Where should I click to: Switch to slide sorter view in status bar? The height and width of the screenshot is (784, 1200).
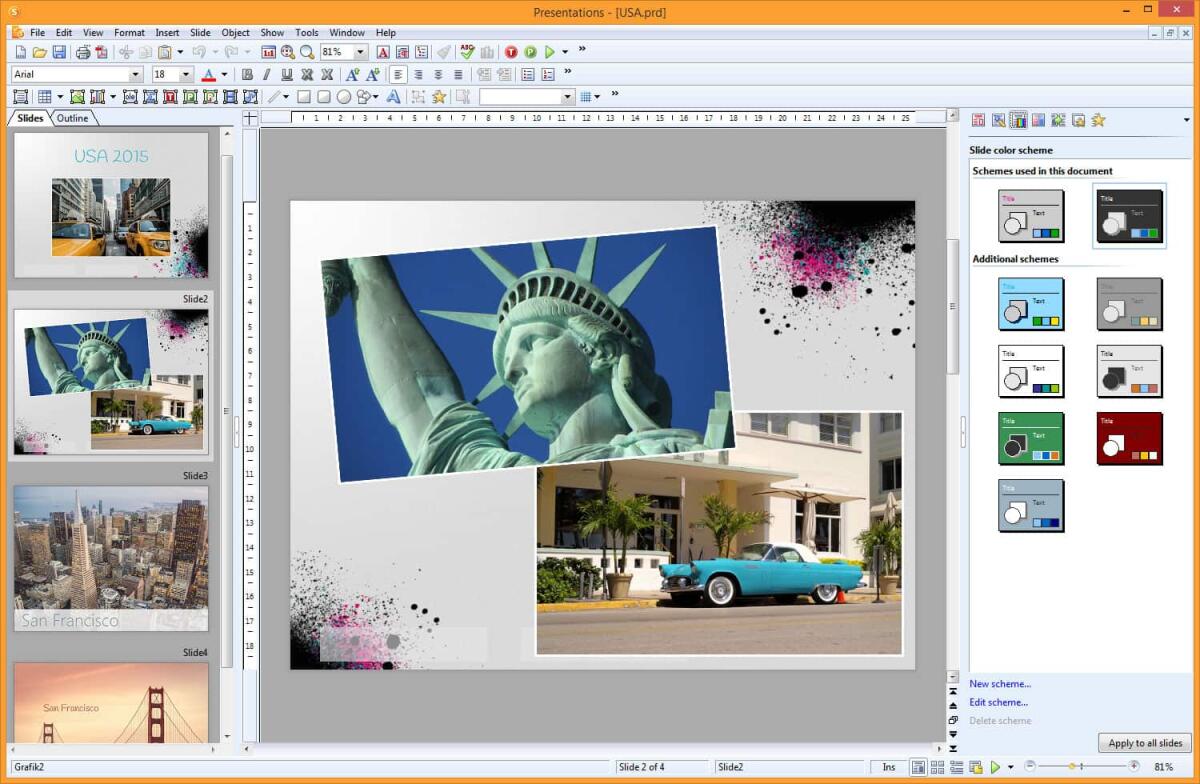938,767
